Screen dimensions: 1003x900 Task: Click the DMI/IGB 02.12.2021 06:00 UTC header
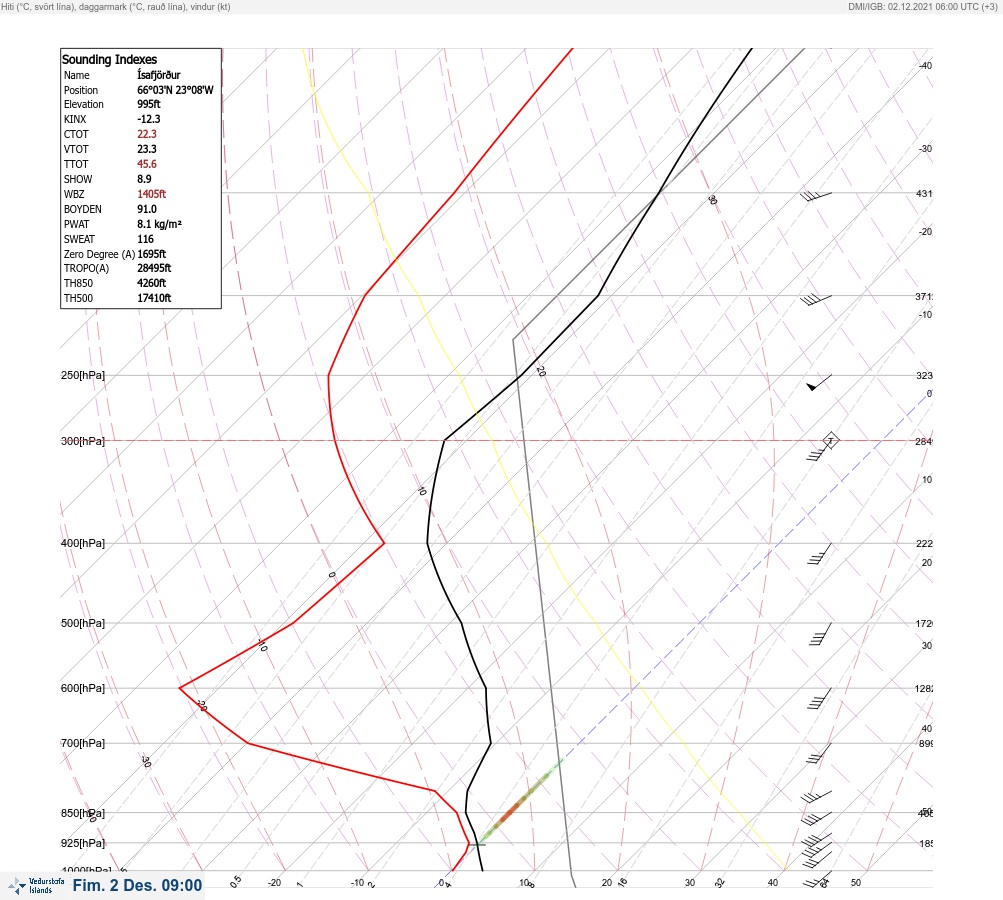pyautogui.click(x=922, y=6)
